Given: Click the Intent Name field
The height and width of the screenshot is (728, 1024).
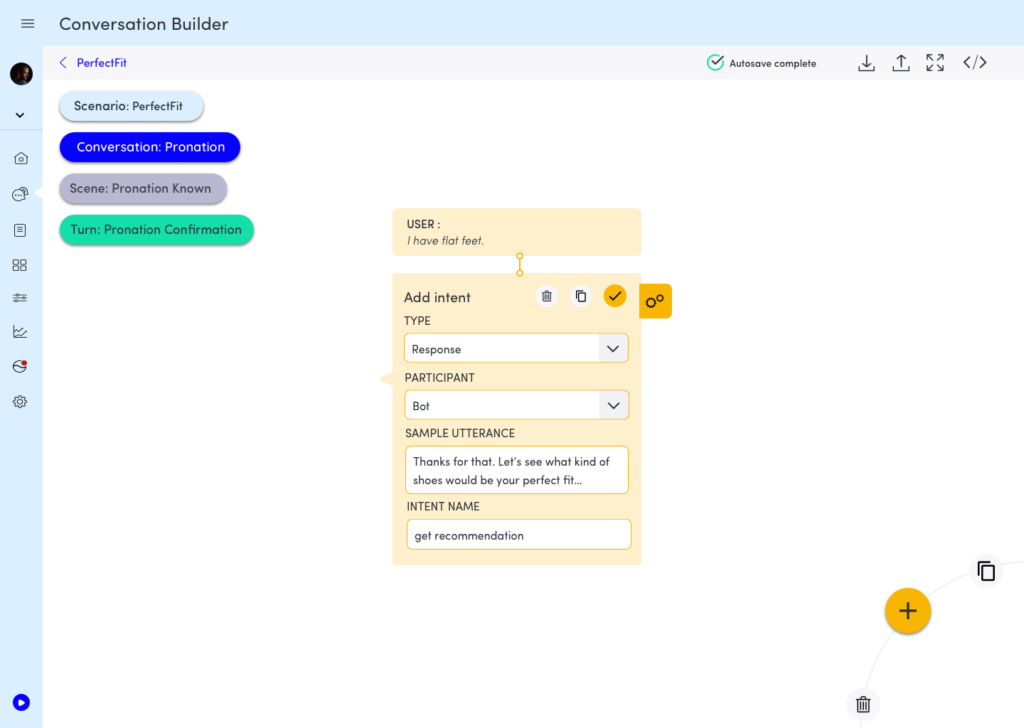Looking at the screenshot, I should pyautogui.click(x=519, y=535).
